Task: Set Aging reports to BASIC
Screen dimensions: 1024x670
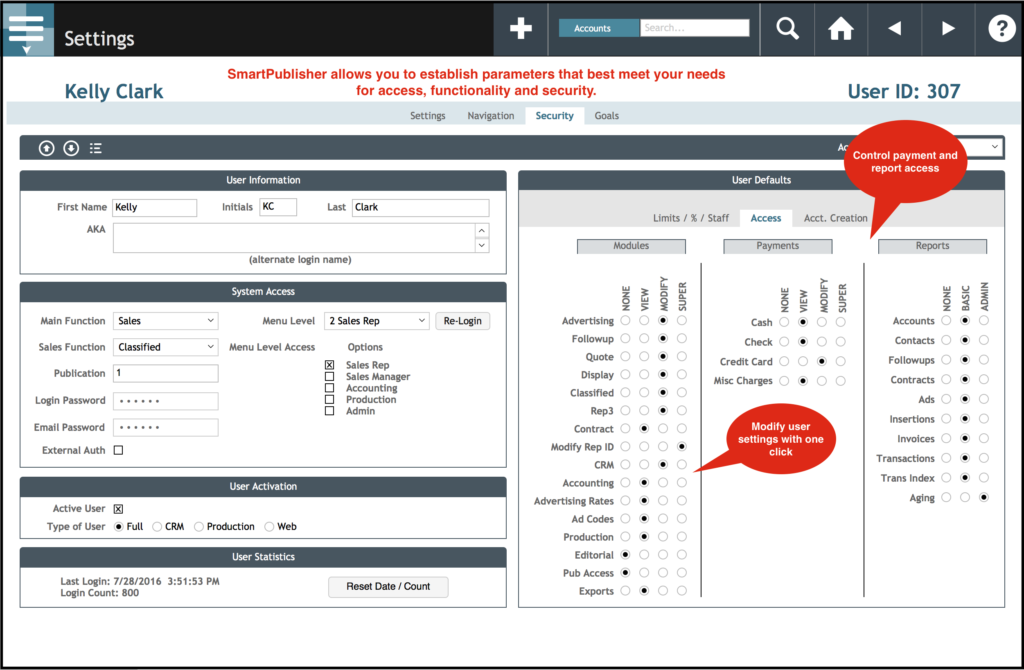Action: pyautogui.click(x=965, y=498)
